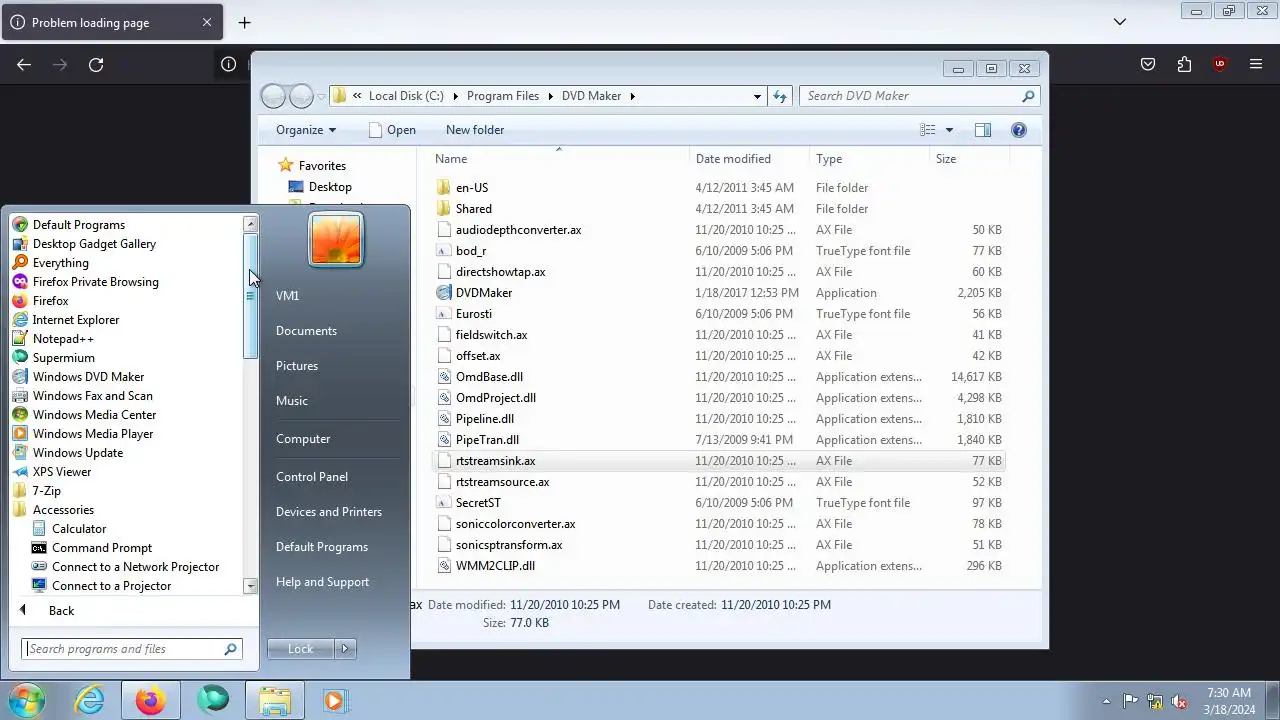This screenshot has width=1280, height=720.
Task: Launch Windows Media Center
Action: (x=94, y=415)
